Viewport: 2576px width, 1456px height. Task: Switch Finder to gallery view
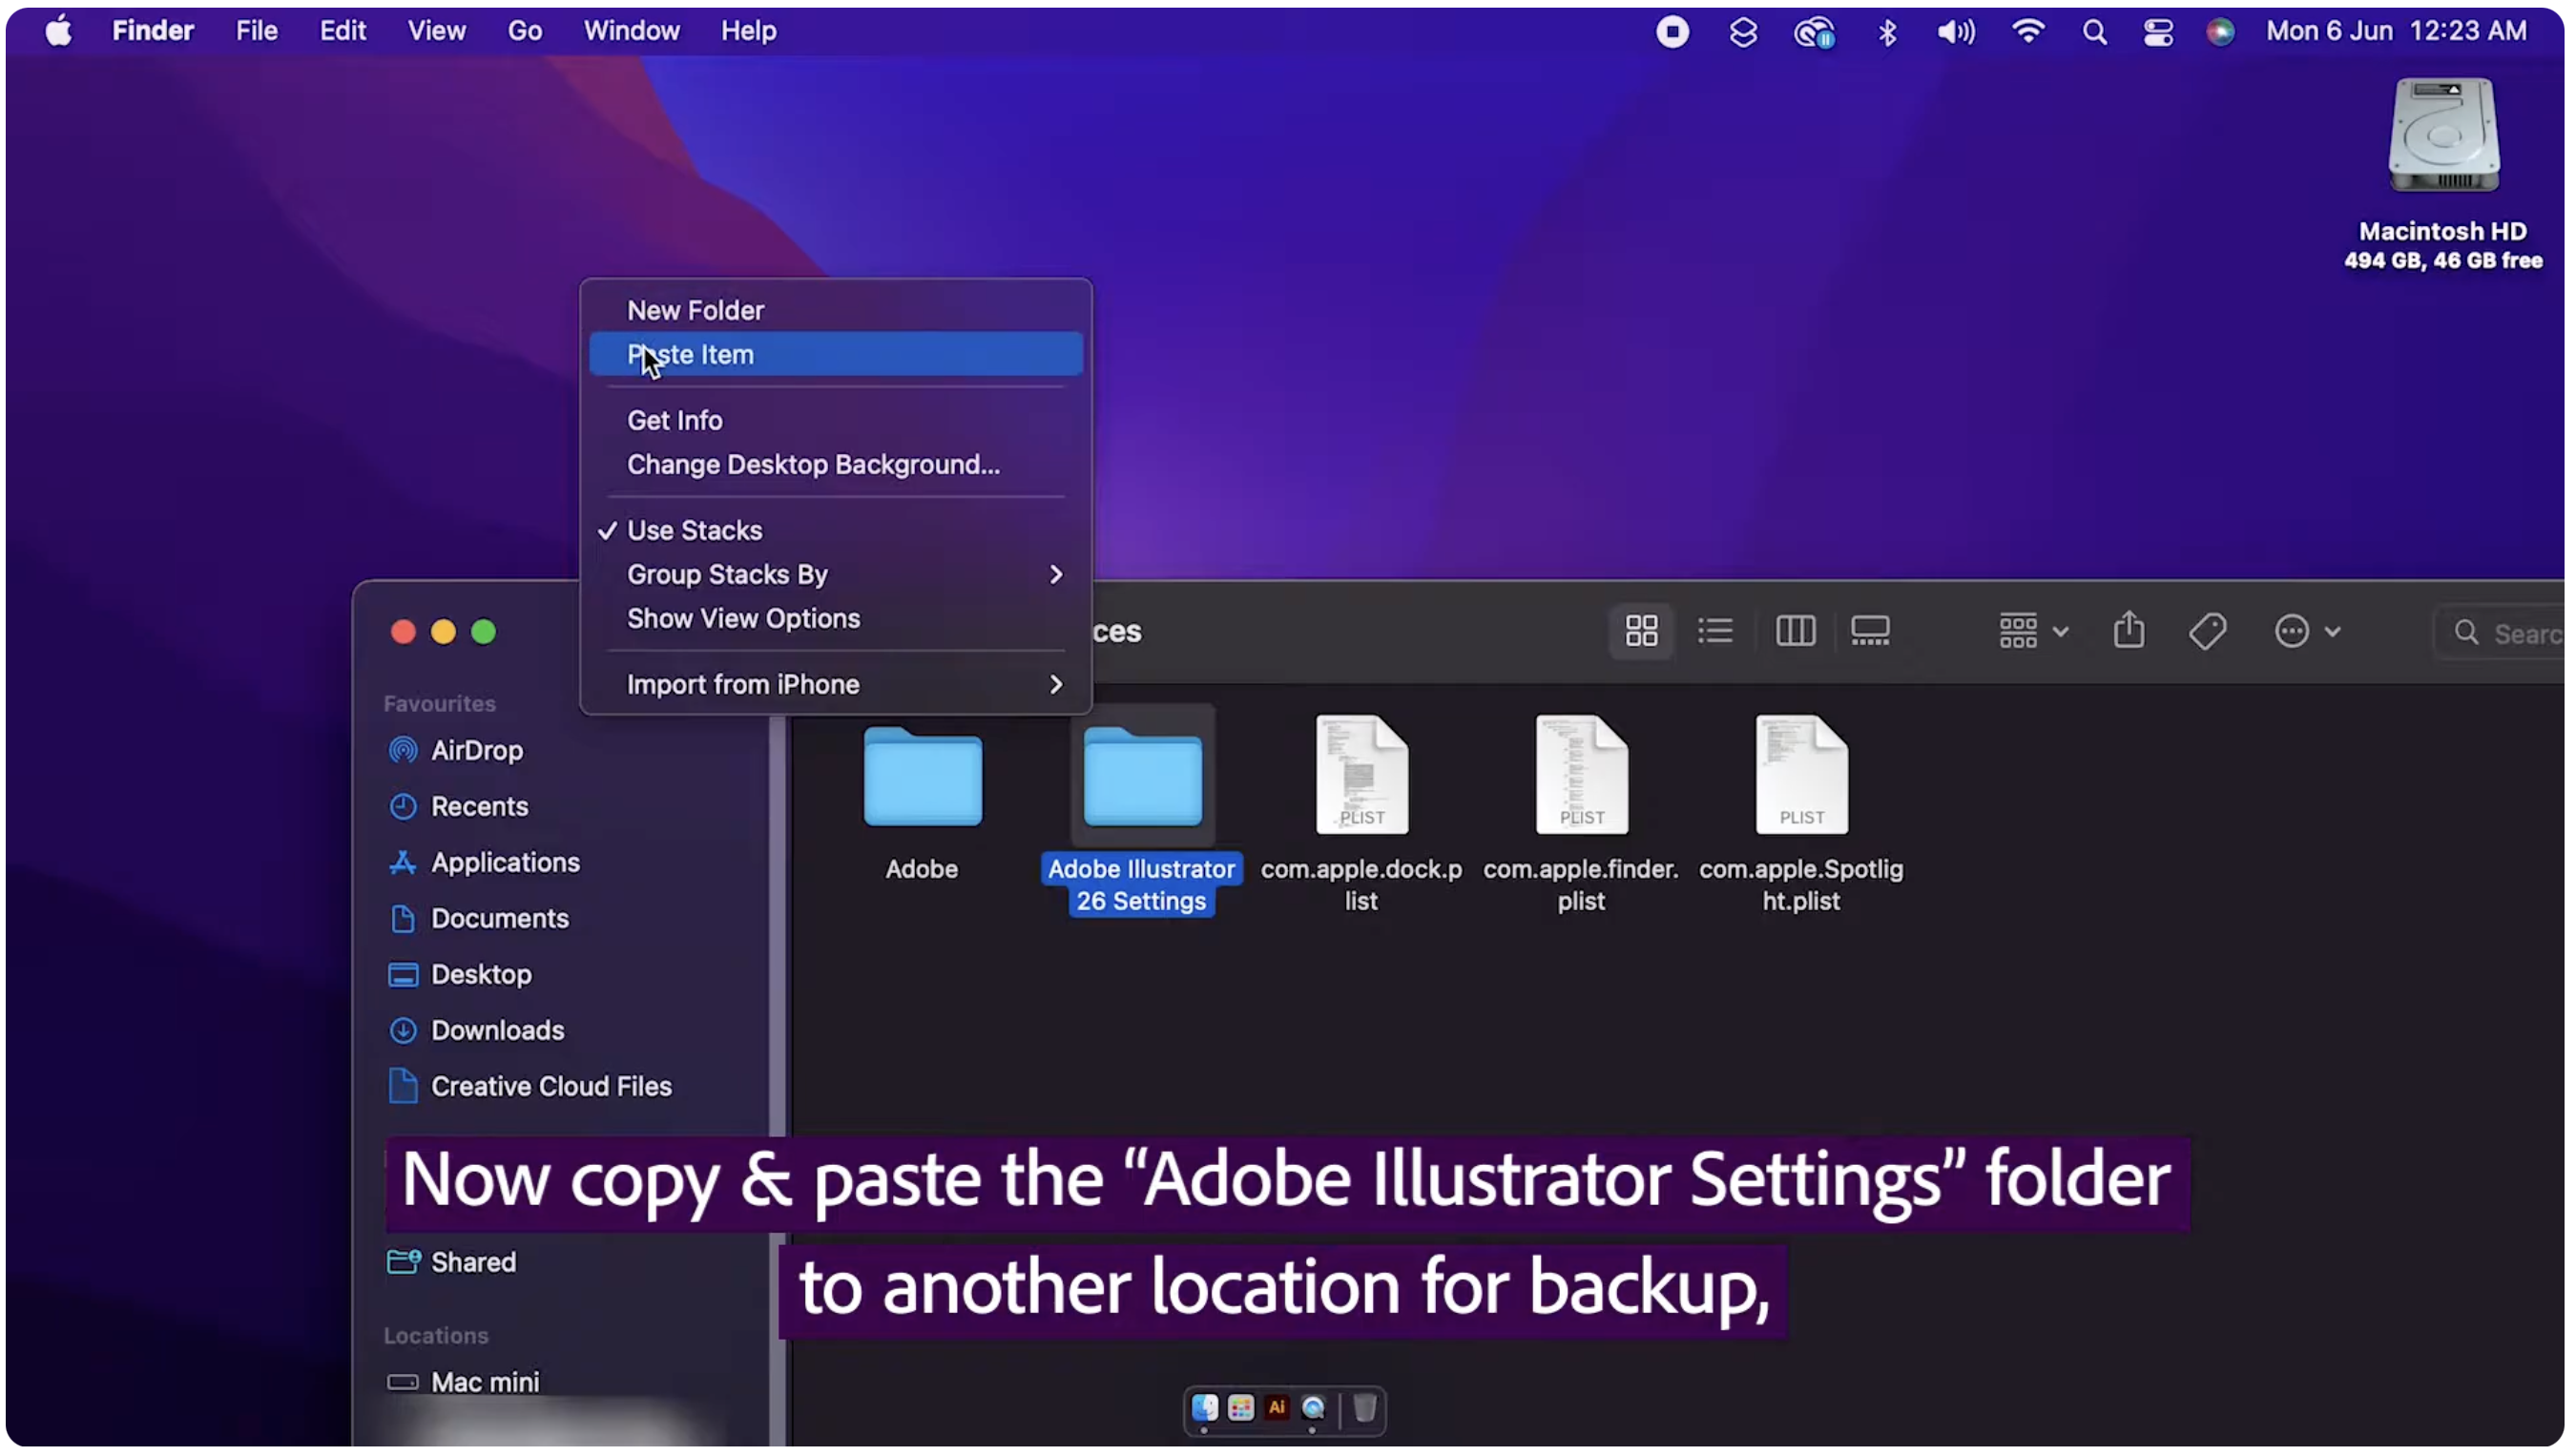tap(1869, 631)
